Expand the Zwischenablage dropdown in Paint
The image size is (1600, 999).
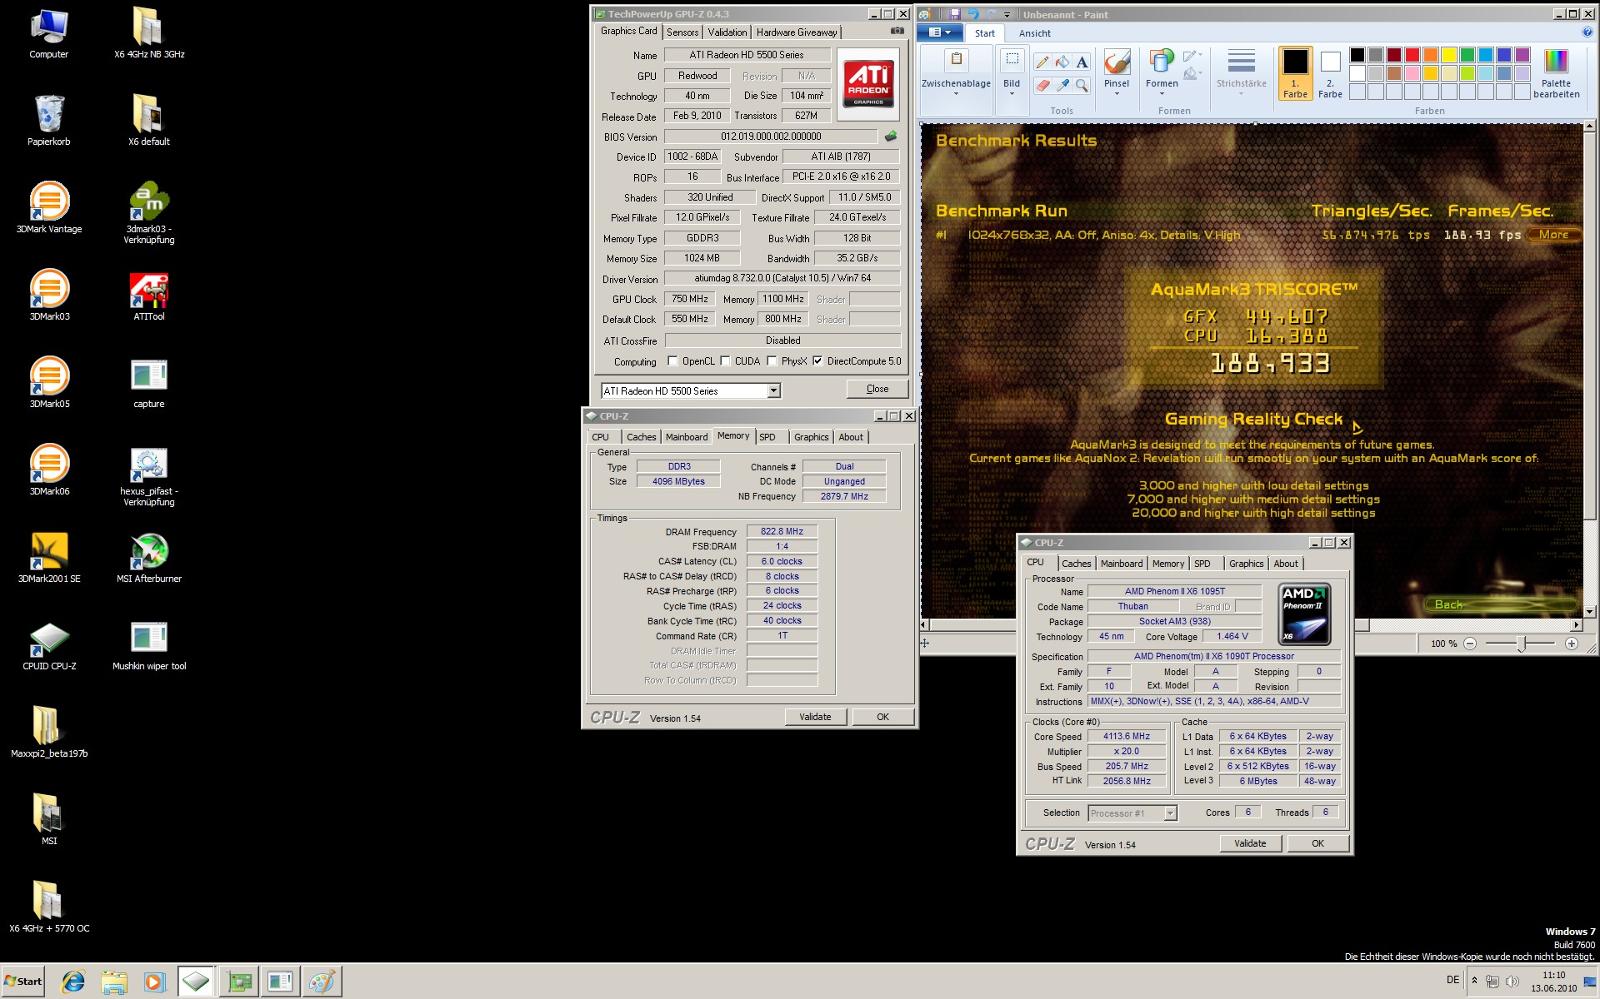pyautogui.click(x=955, y=93)
